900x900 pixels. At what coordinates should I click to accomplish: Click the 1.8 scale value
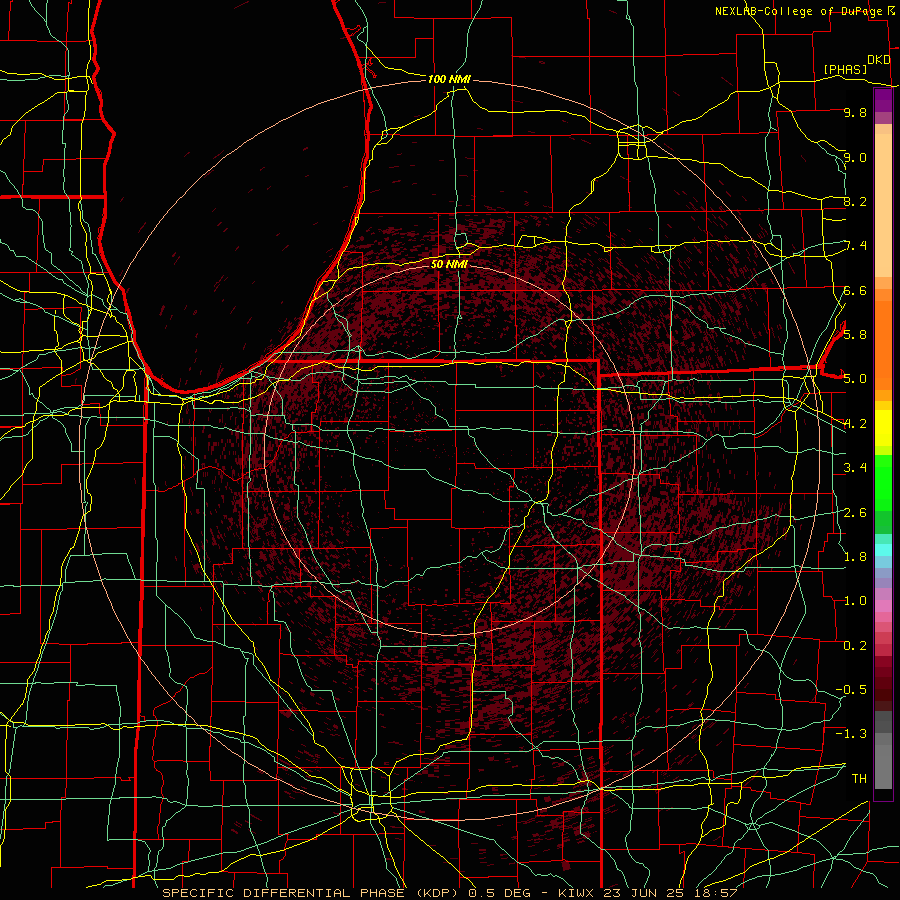(x=855, y=556)
